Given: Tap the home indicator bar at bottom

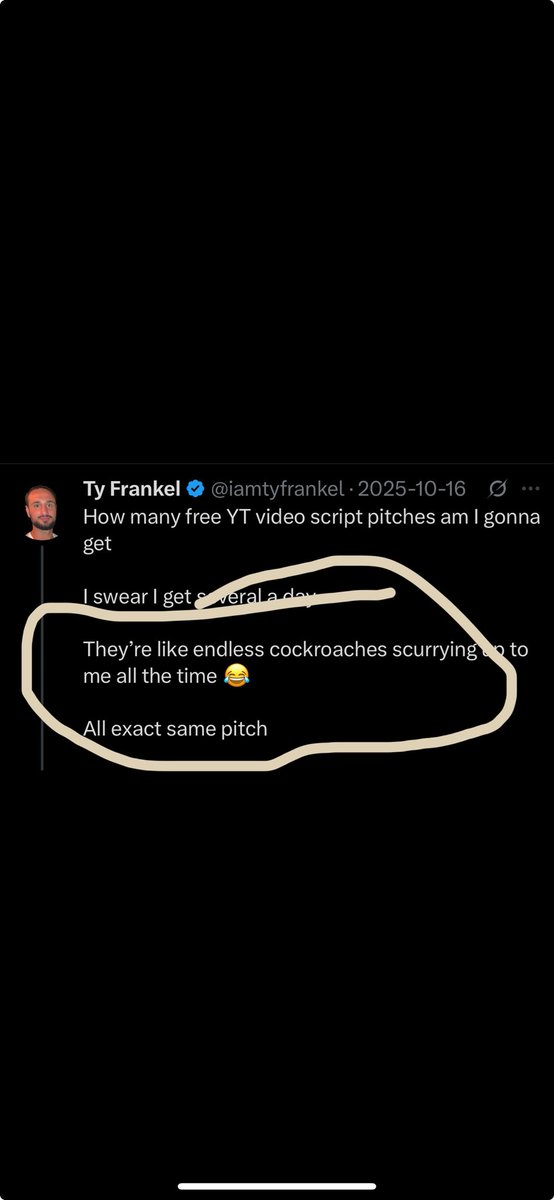Looking at the screenshot, I should click(x=277, y=1187).
